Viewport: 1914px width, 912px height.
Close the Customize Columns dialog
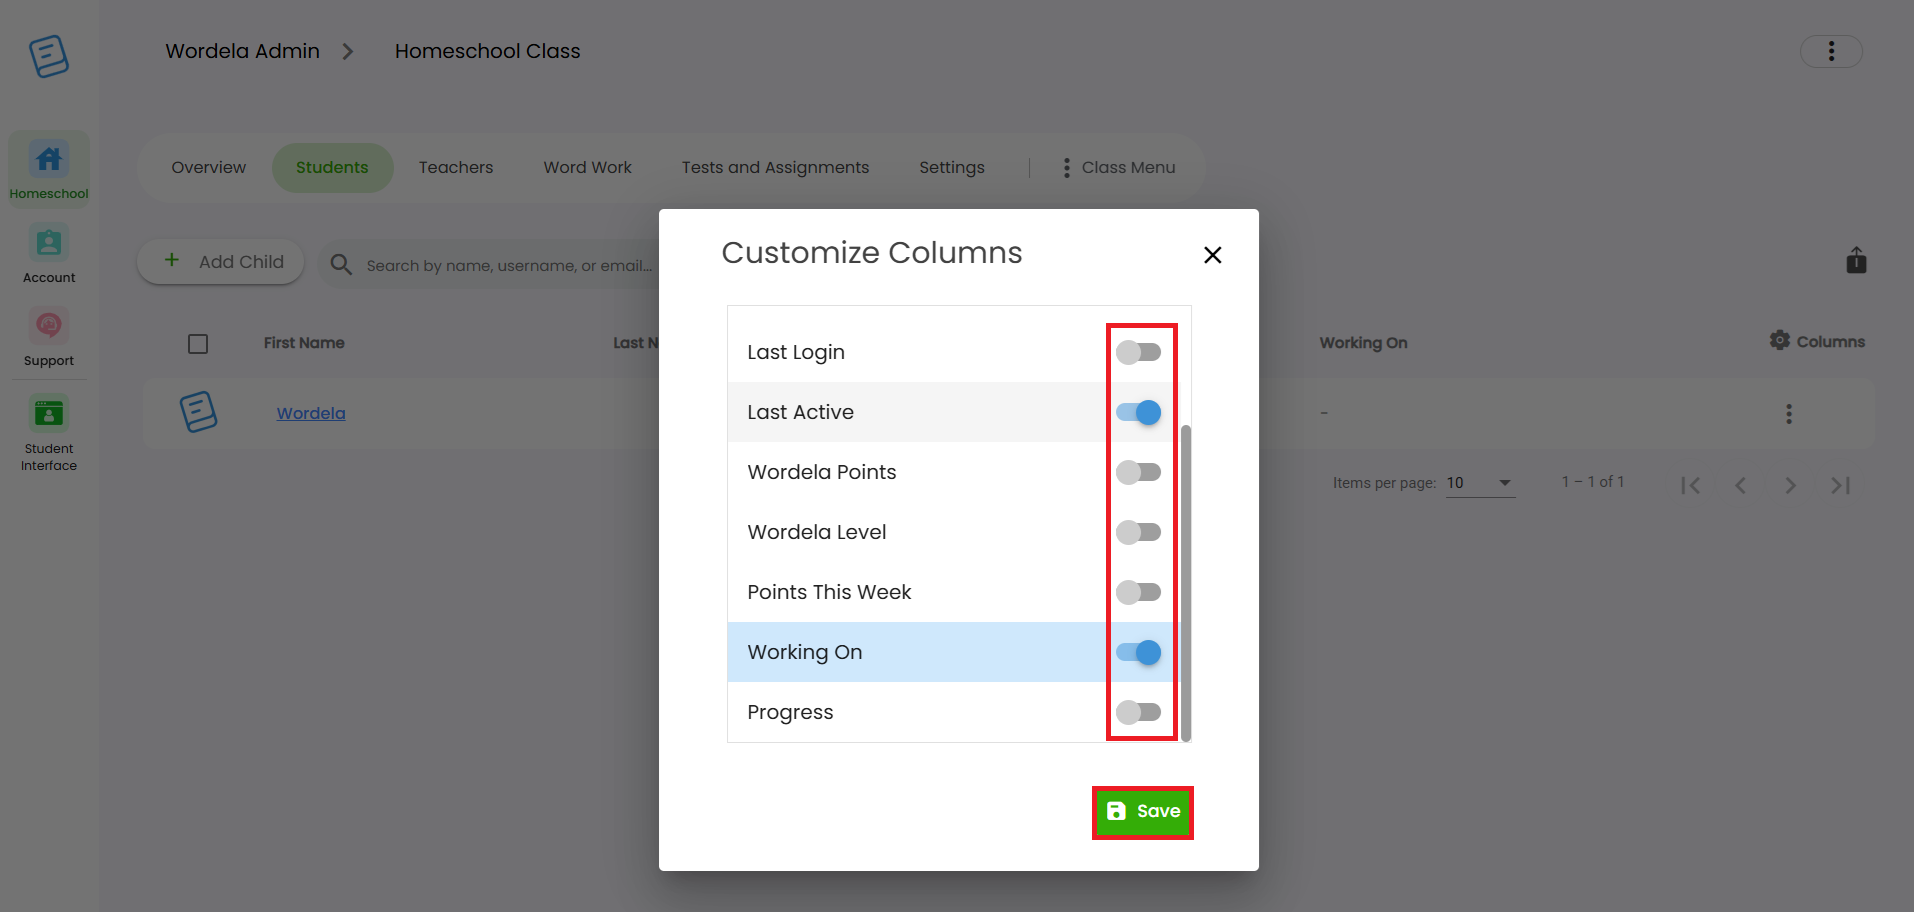[1212, 255]
